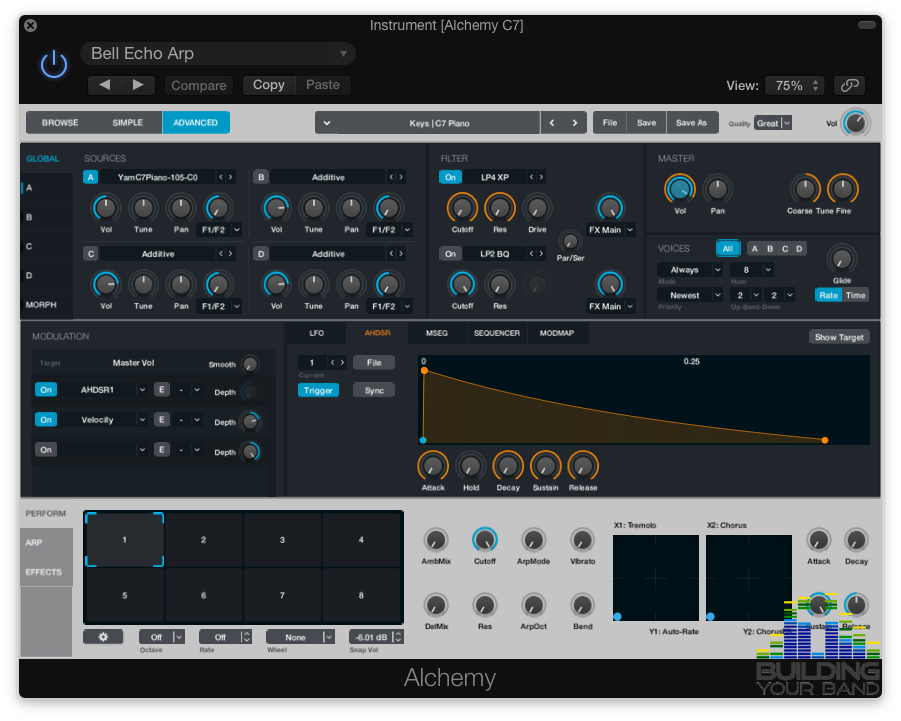Screen dimensions: 901x721
Task: Toggle filter 1 LP4 XP On button
Action: (450, 177)
